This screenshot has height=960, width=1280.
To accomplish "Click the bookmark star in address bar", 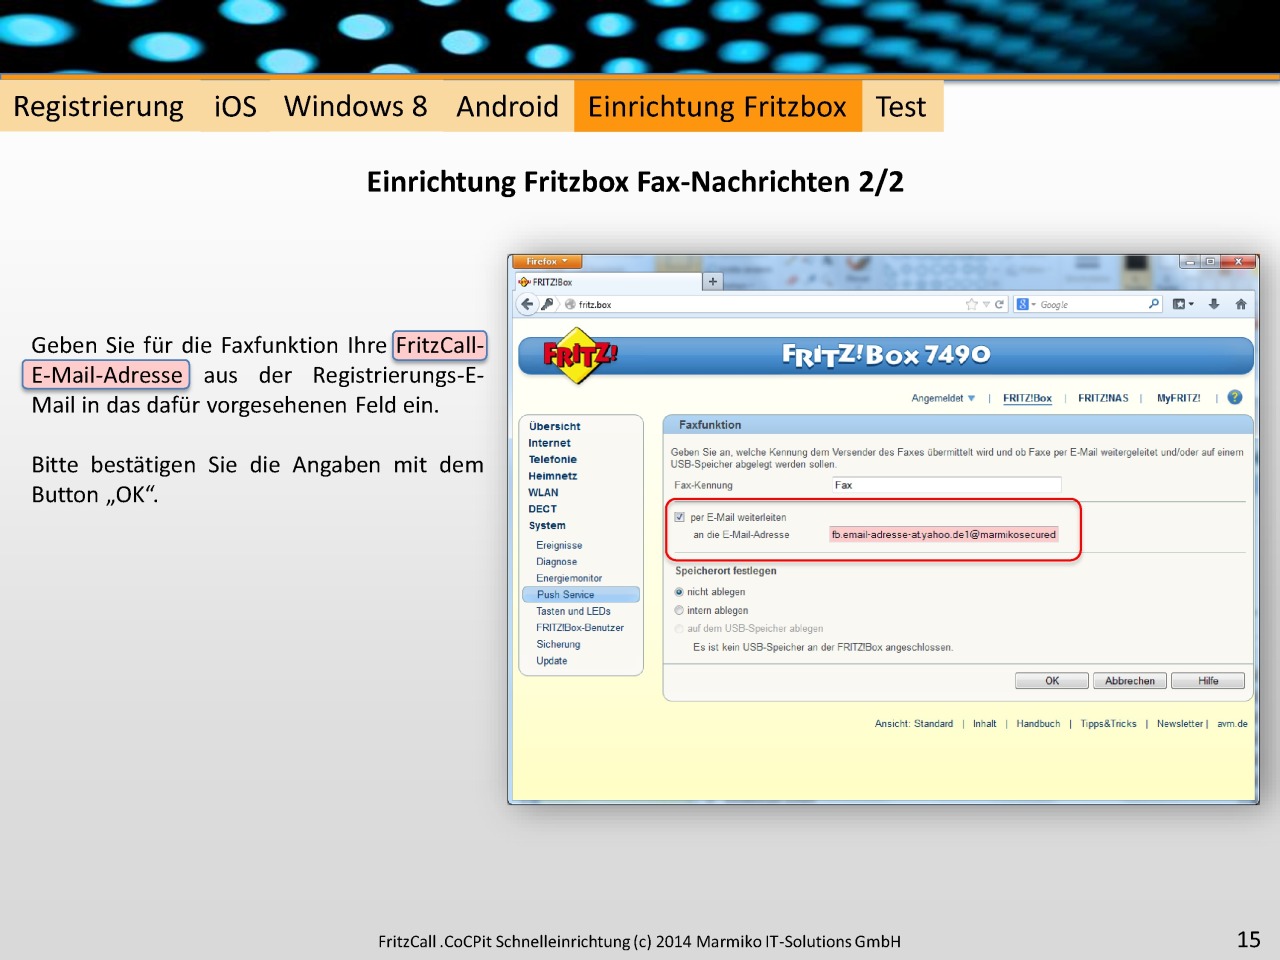I will click(x=971, y=304).
